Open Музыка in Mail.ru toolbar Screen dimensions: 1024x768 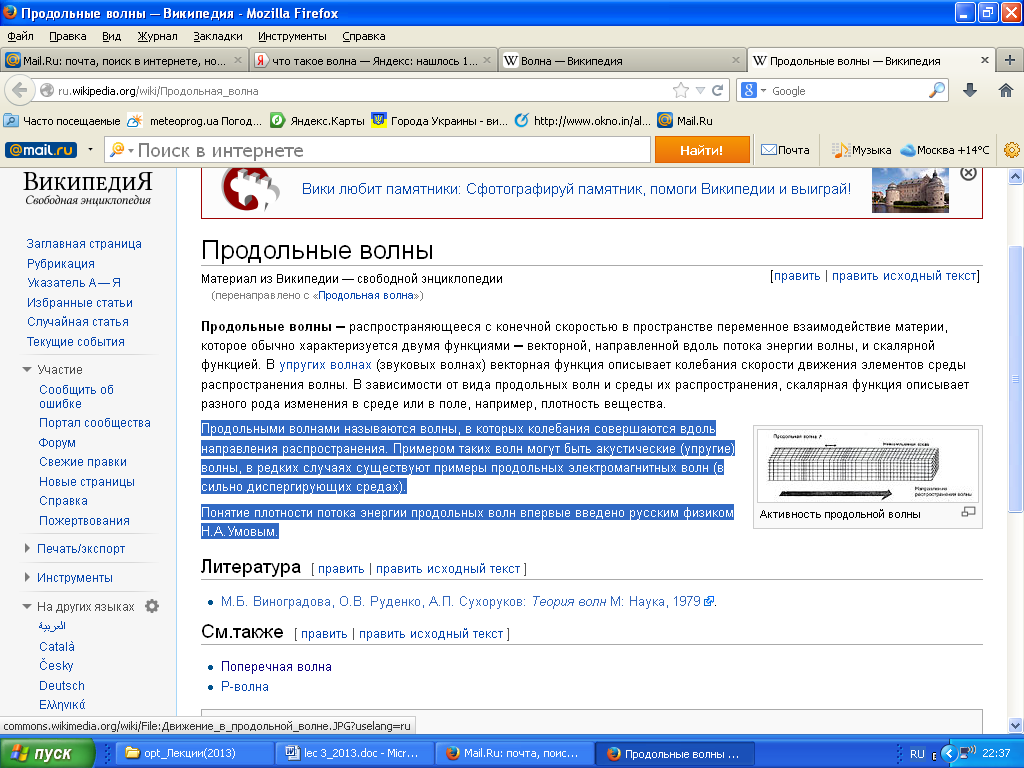[861, 150]
